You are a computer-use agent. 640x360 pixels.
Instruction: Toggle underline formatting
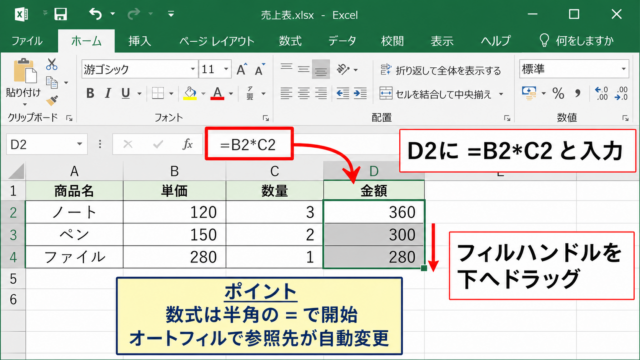click(126, 93)
